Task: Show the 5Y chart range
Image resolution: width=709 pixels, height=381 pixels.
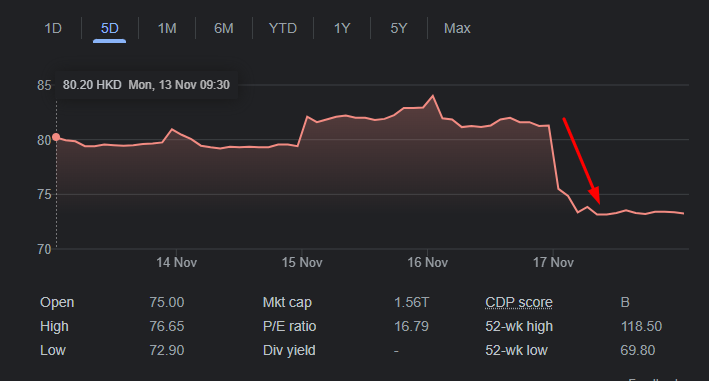Action: click(398, 28)
